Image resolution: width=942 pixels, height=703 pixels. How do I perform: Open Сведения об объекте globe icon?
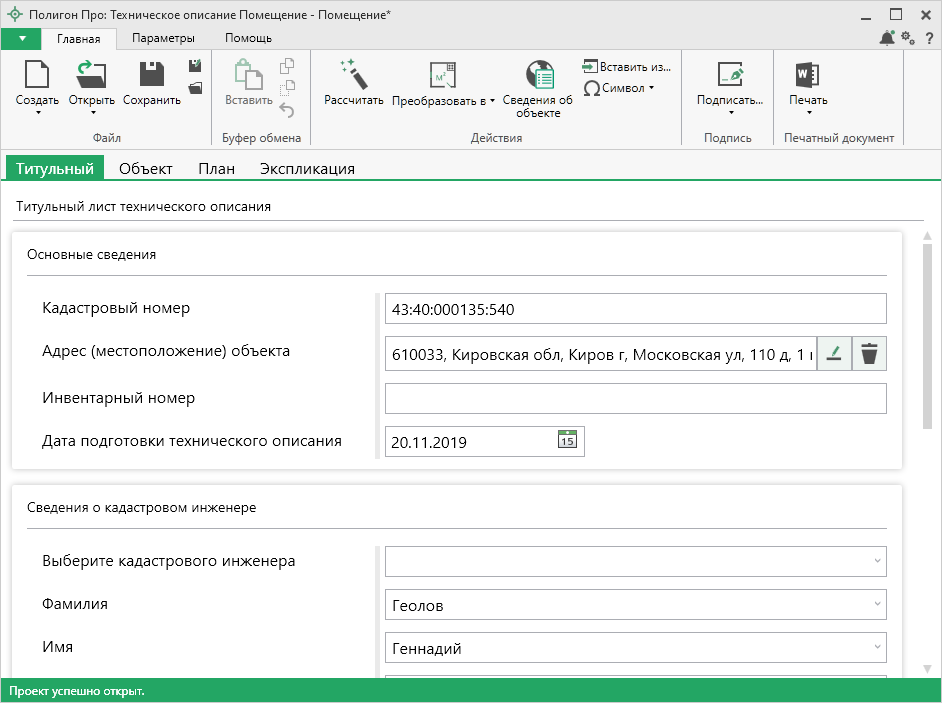(x=538, y=76)
